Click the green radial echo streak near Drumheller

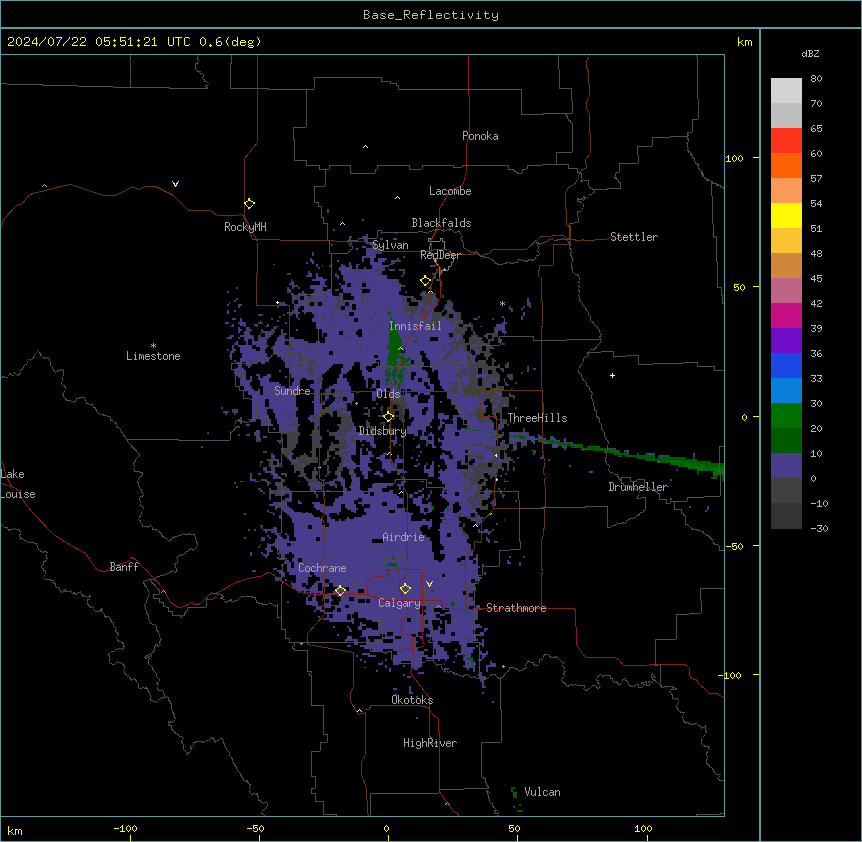[616, 451]
